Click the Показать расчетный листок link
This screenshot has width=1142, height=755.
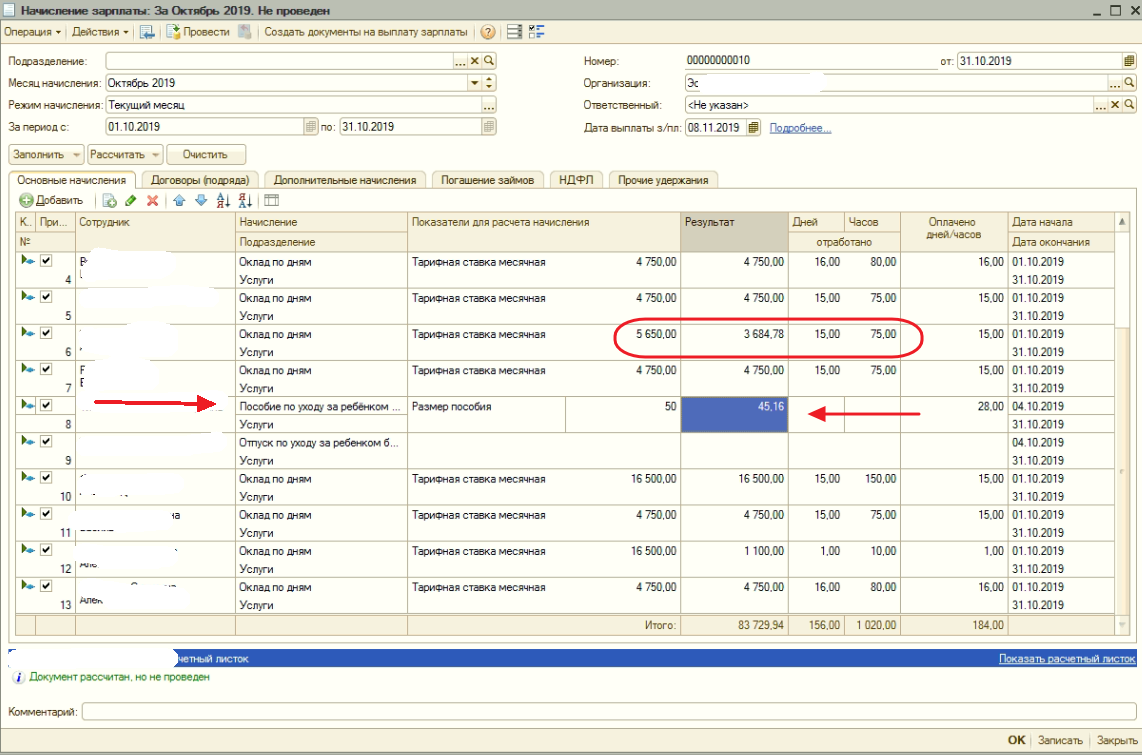point(1066,659)
